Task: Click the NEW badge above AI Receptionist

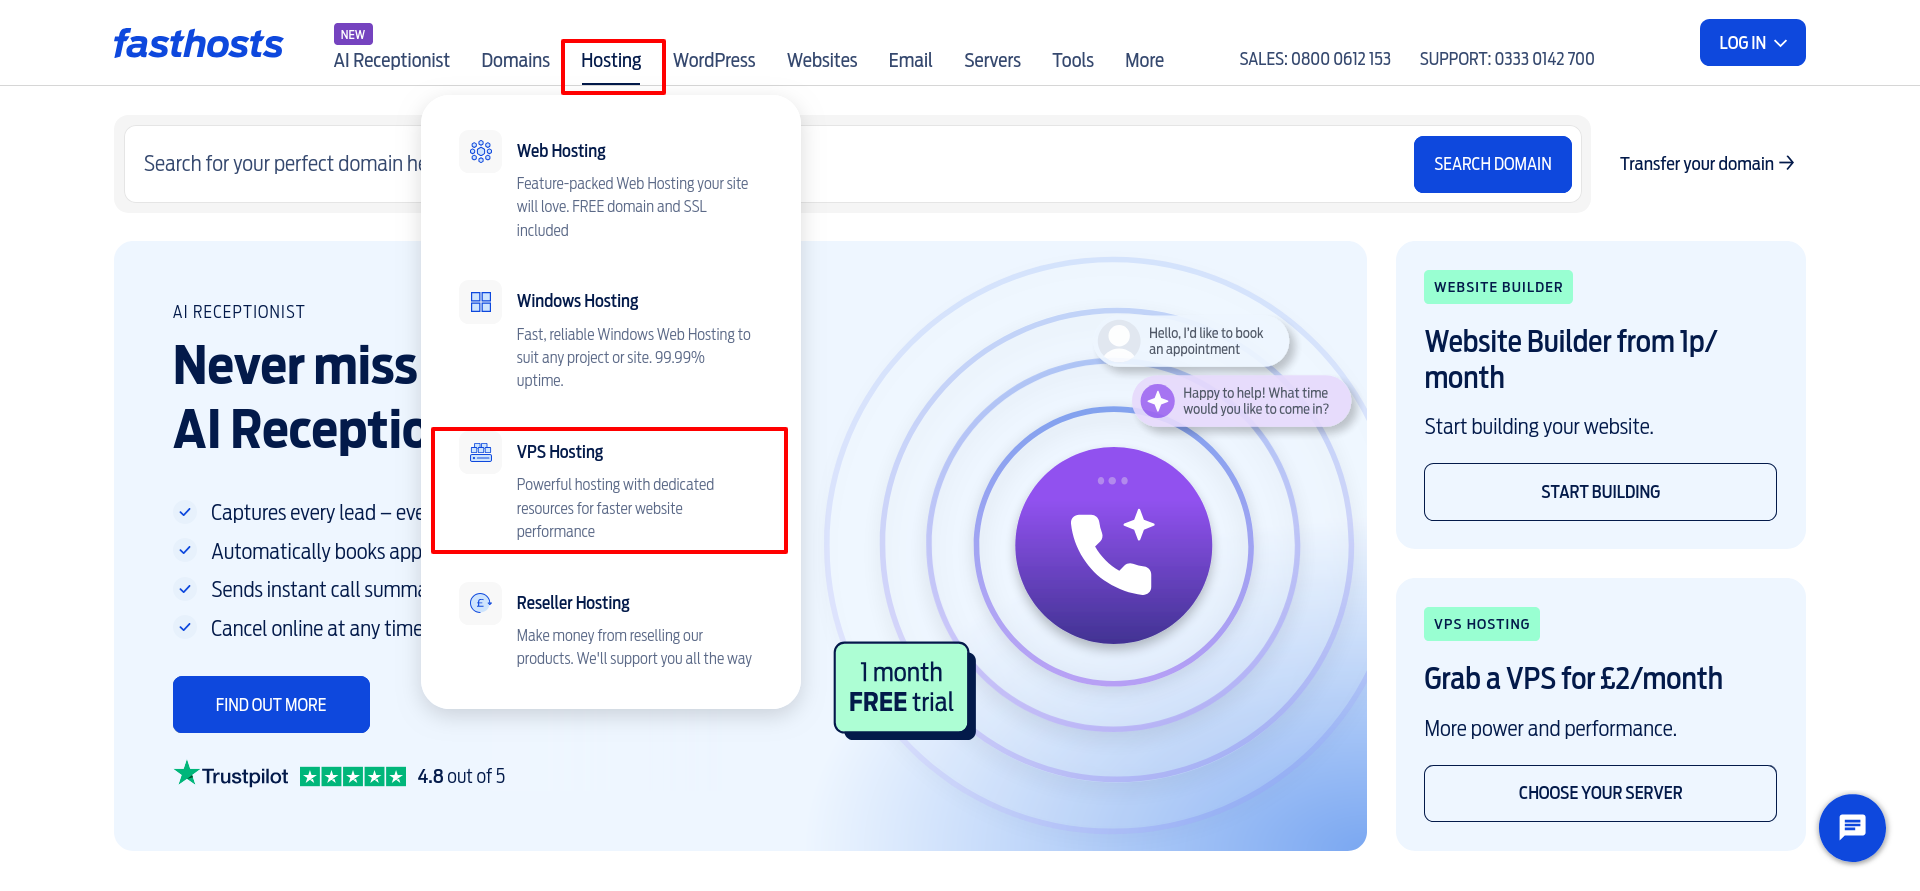Action: [353, 34]
